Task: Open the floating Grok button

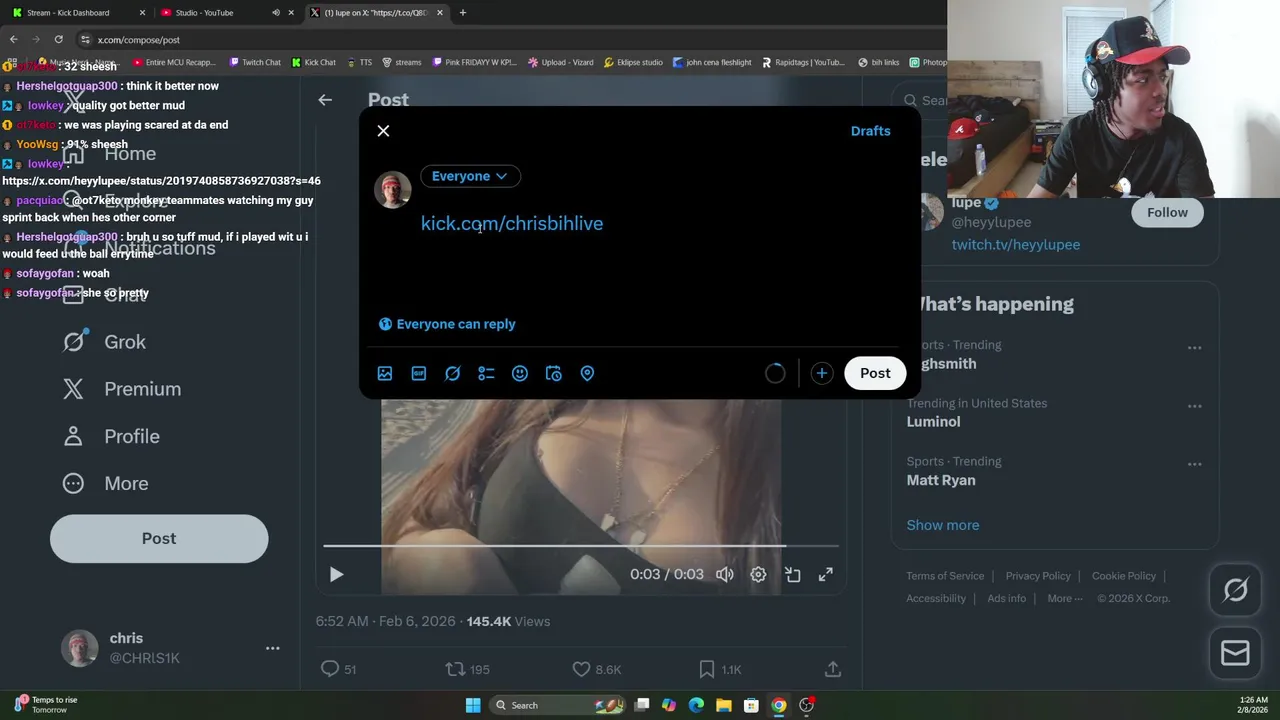Action: point(1235,590)
